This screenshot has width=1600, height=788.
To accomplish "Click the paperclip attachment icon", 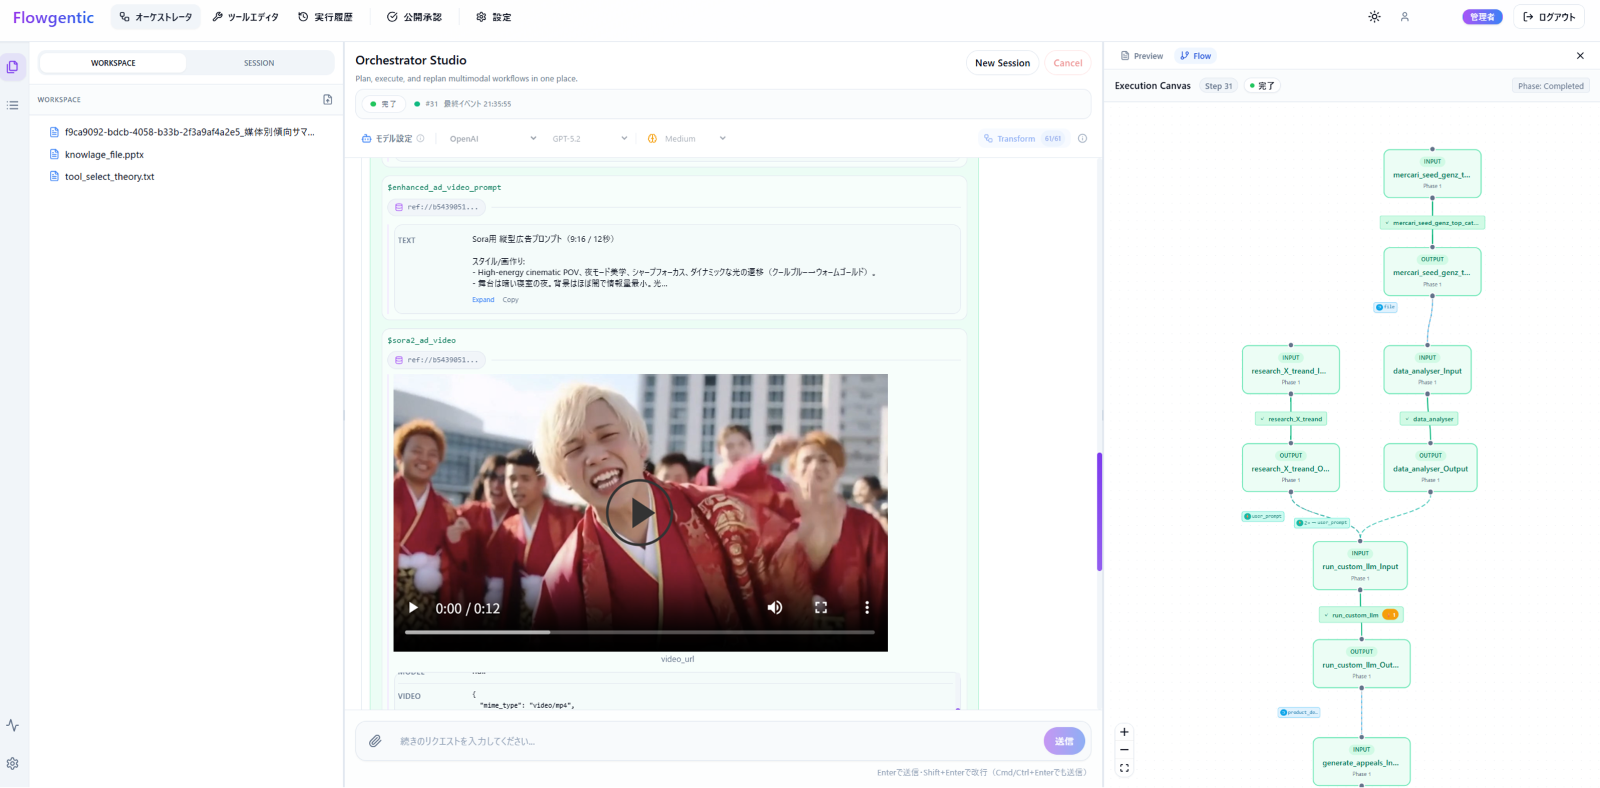I will click(x=375, y=741).
